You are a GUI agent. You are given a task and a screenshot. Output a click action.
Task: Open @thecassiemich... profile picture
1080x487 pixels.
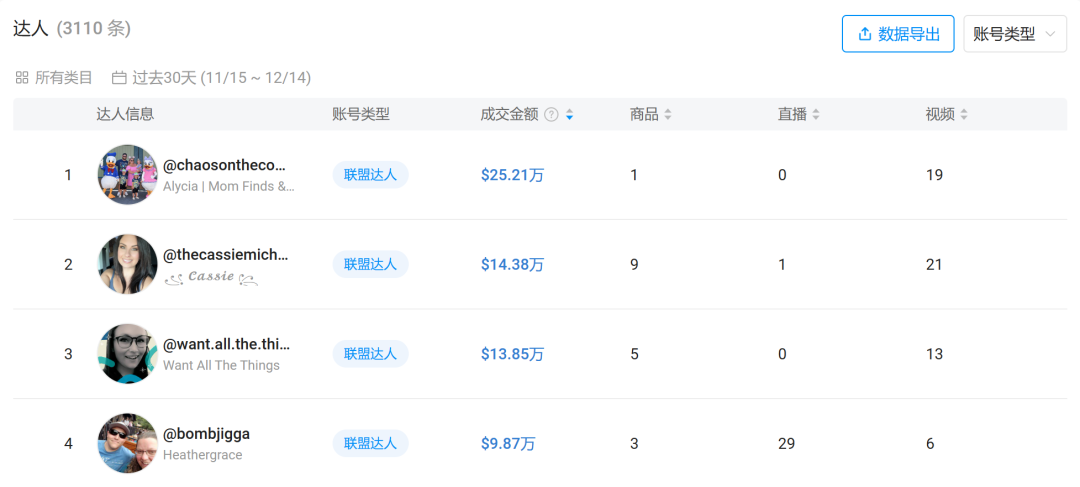pyautogui.click(x=127, y=264)
